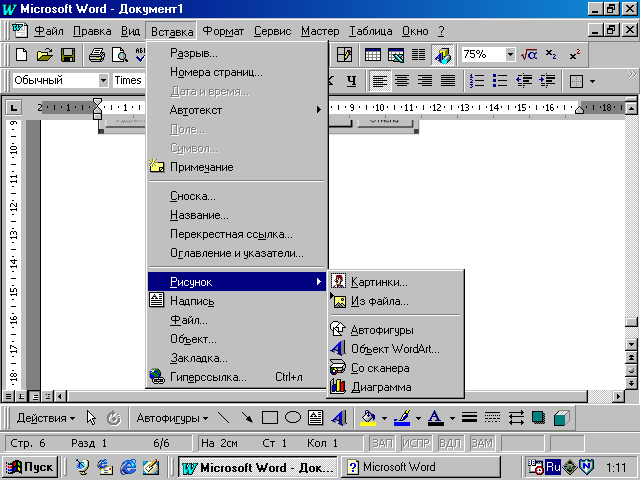Apply the yellow fill color bucket

pyautogui.click(x=368, y=418)
